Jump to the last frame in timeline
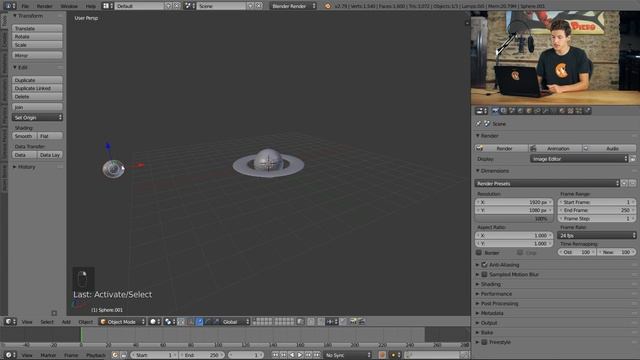This screenshot has height=360, width=640. [x=317, y=355]
